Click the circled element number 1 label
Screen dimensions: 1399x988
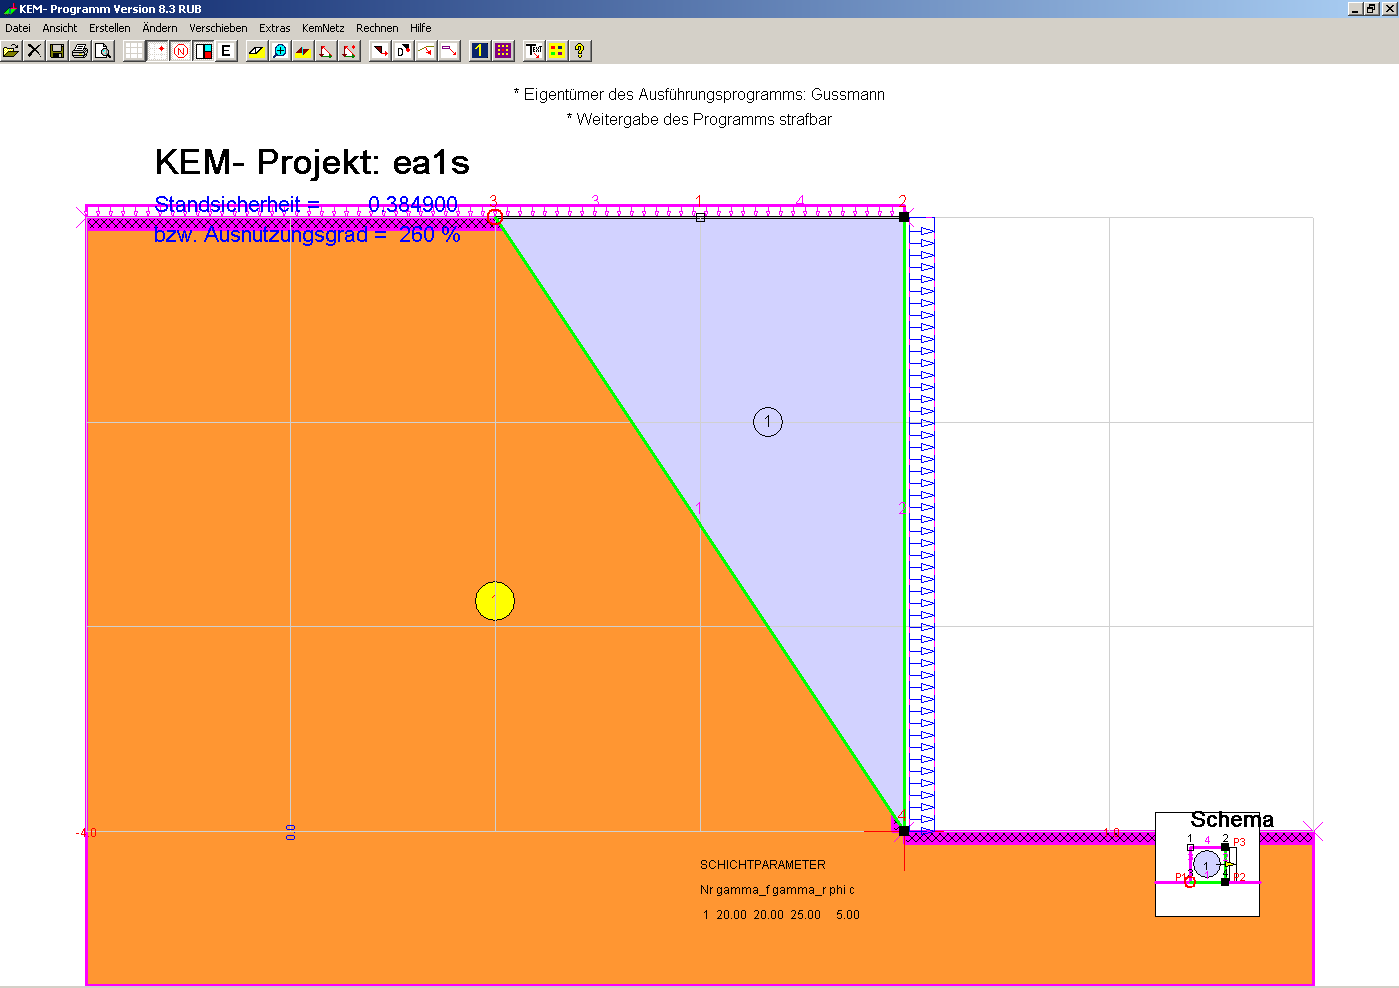768,422
